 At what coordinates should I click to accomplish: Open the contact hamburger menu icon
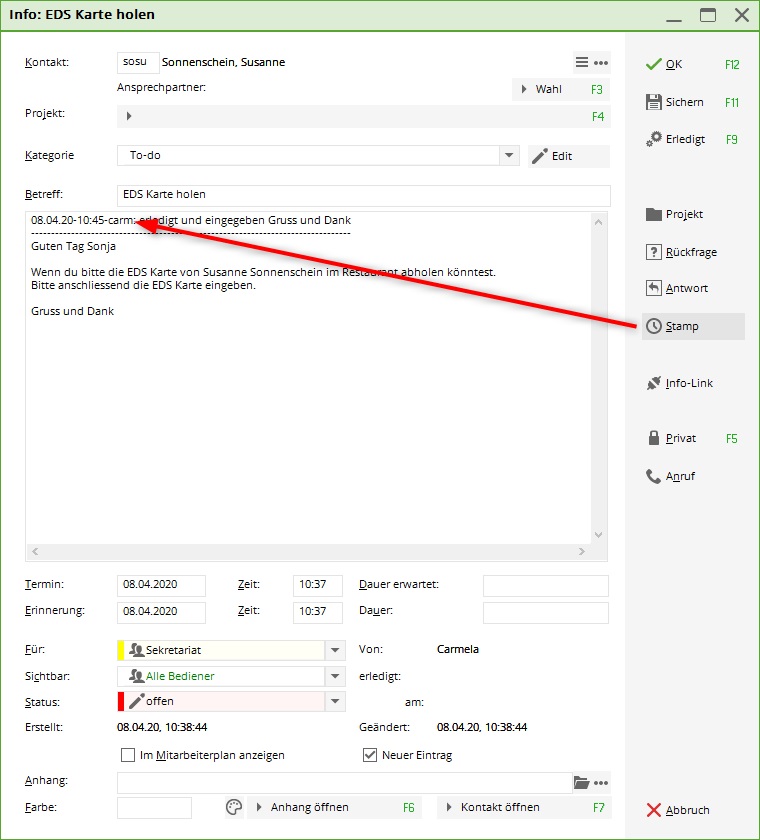pyautogui.click(x=582, y=62)
